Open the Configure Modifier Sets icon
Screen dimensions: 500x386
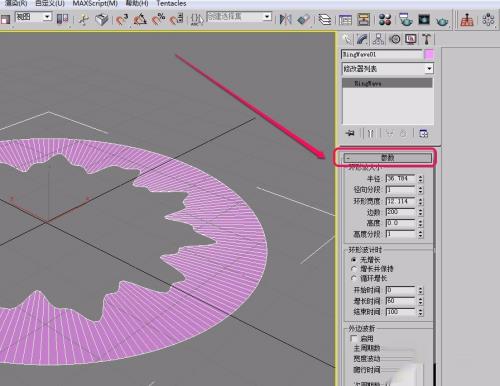click(423, 133)
